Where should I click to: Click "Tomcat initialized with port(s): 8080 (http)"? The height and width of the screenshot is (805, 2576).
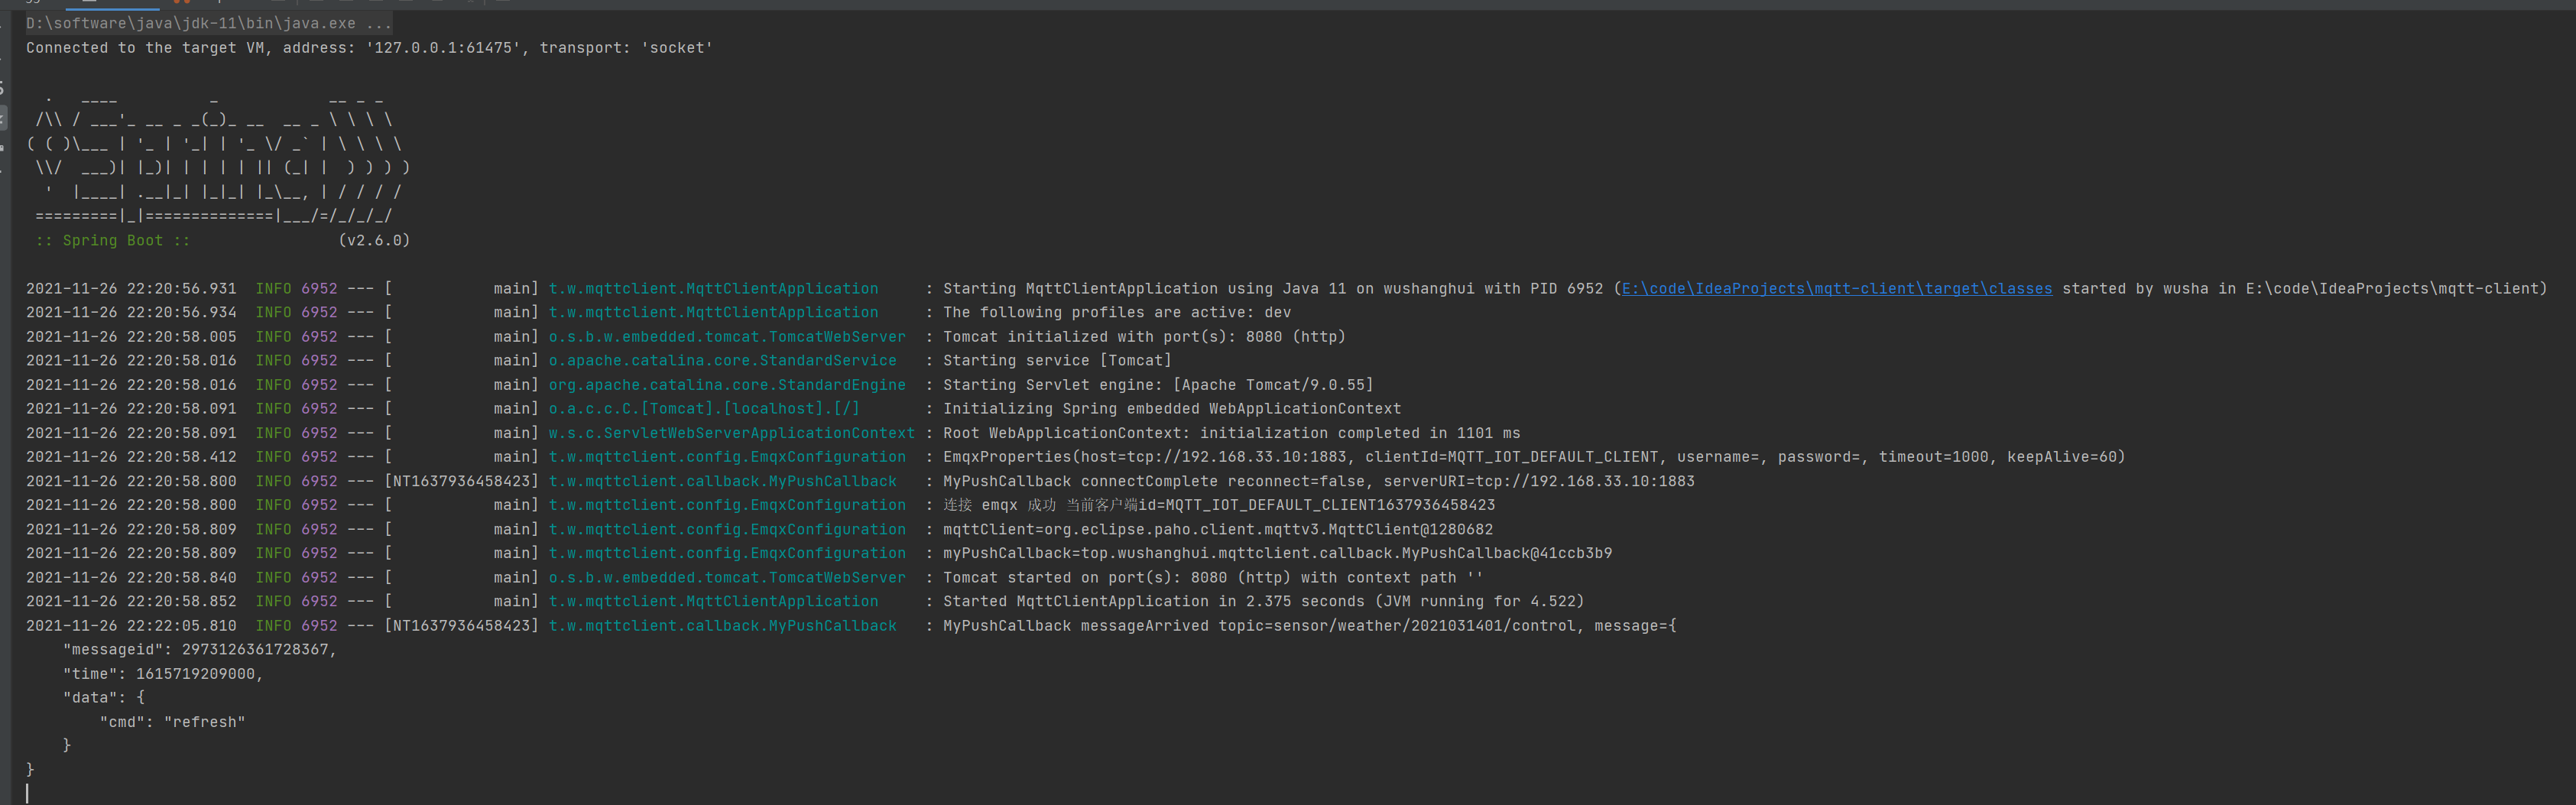[x=1144, y=337]
